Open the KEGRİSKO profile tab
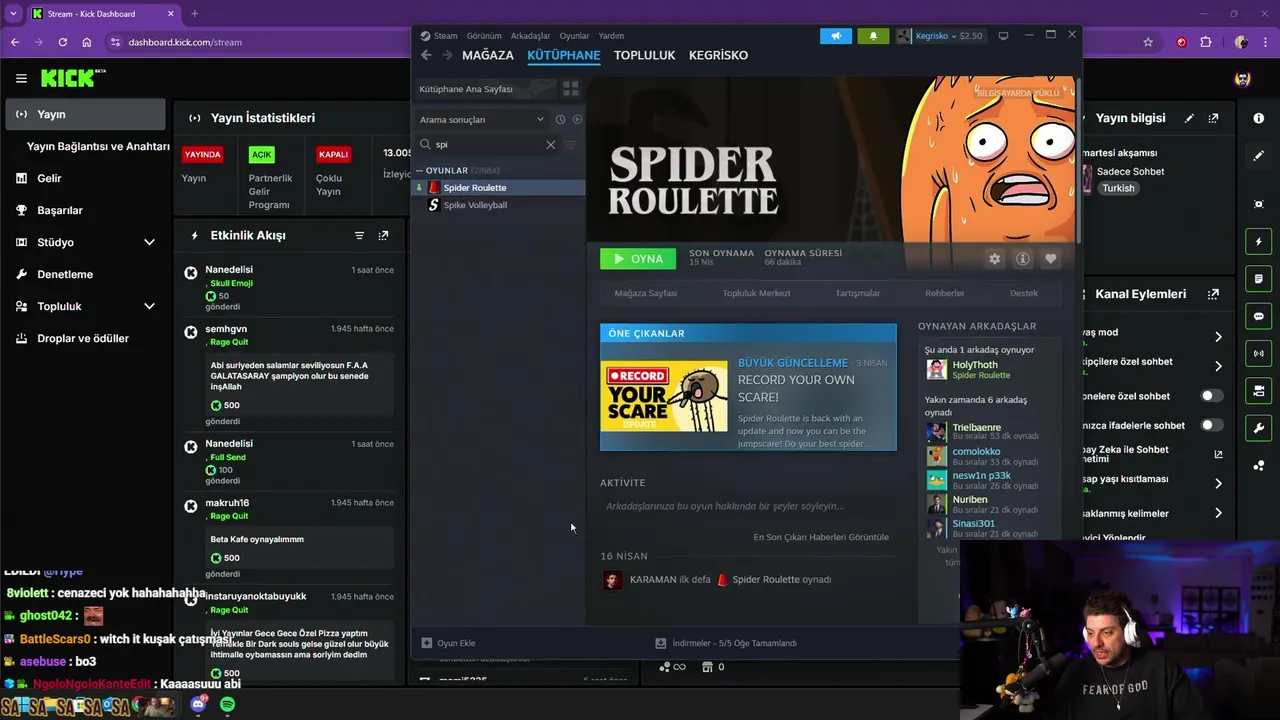Viewport: 1280px width, 720px height. [718, 55]
